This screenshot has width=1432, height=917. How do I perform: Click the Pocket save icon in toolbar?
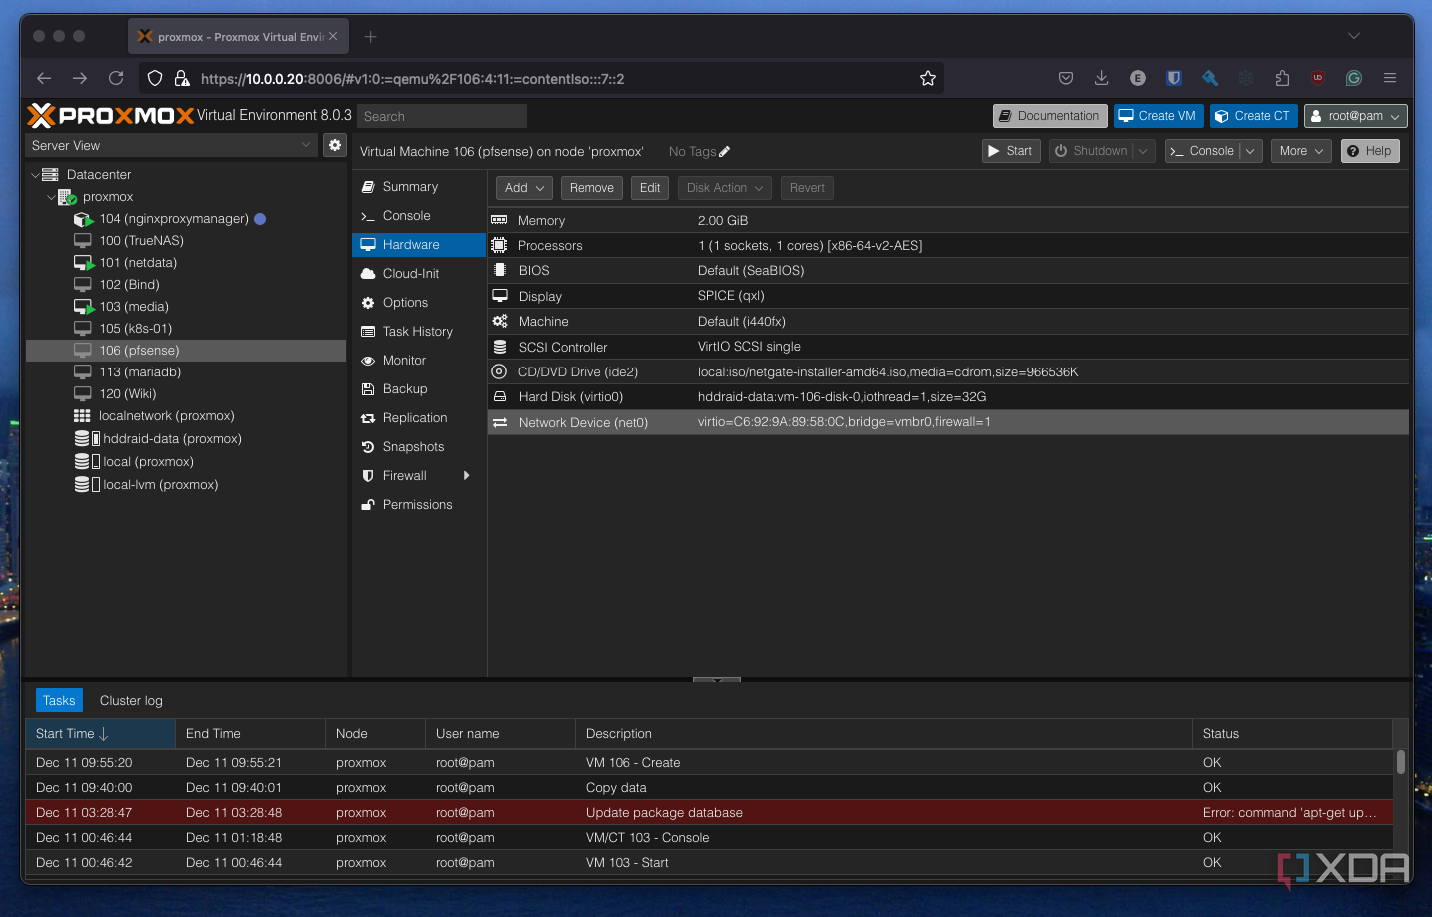coord(1066,78)
